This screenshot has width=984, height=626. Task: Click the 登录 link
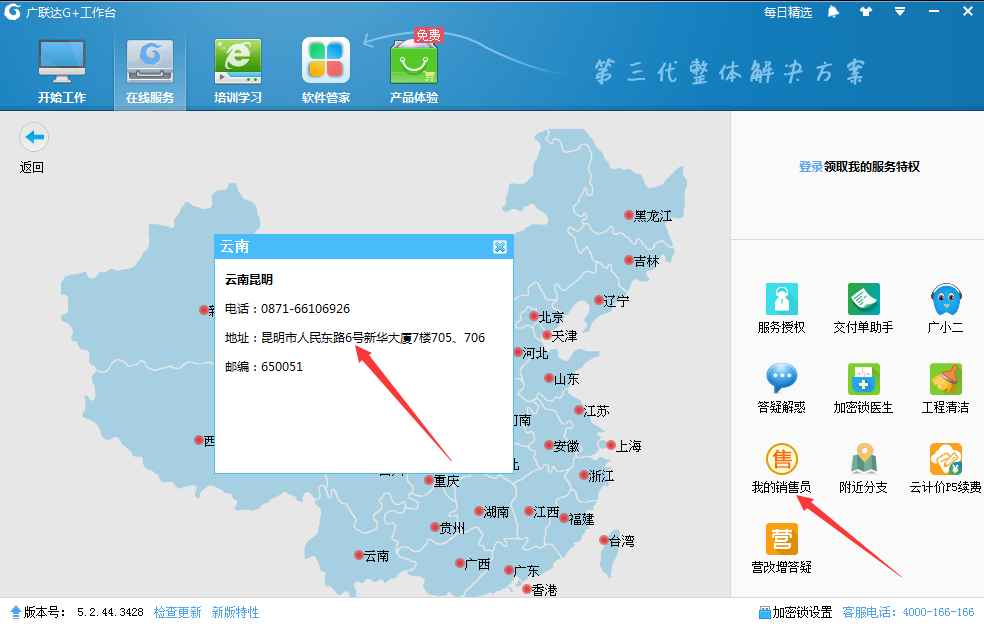click(x=810, y=166)
